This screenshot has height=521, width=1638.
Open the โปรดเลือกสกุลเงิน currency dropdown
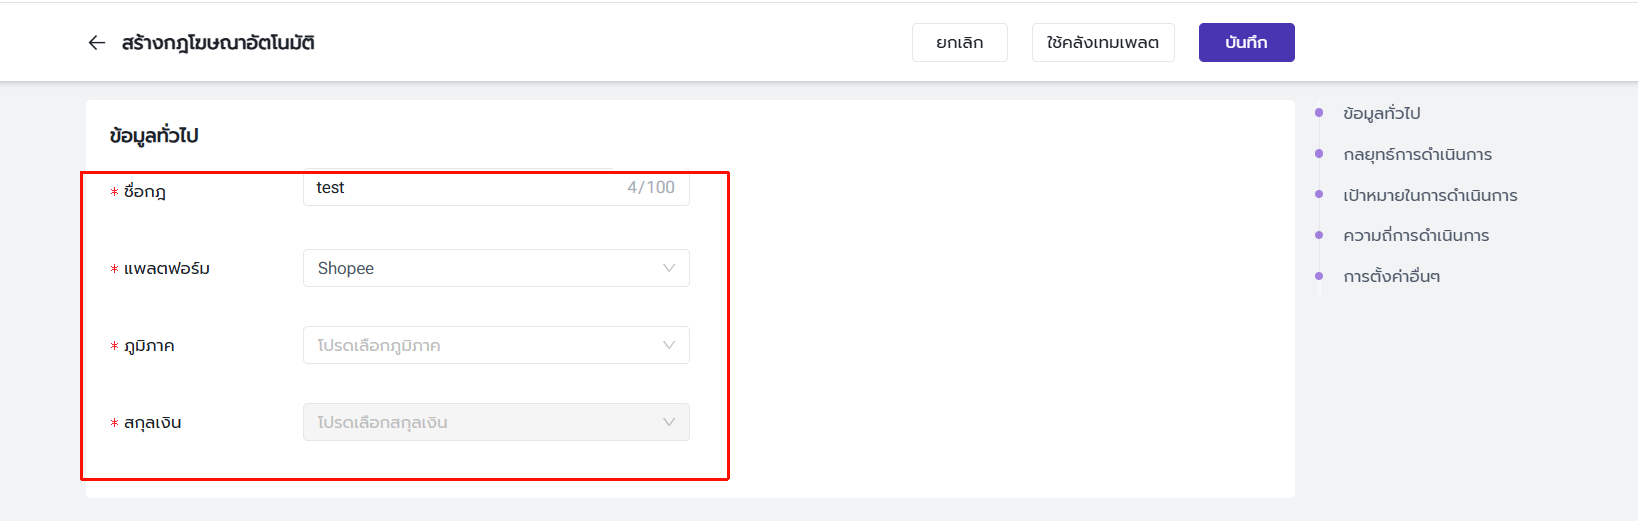point(480,422)
